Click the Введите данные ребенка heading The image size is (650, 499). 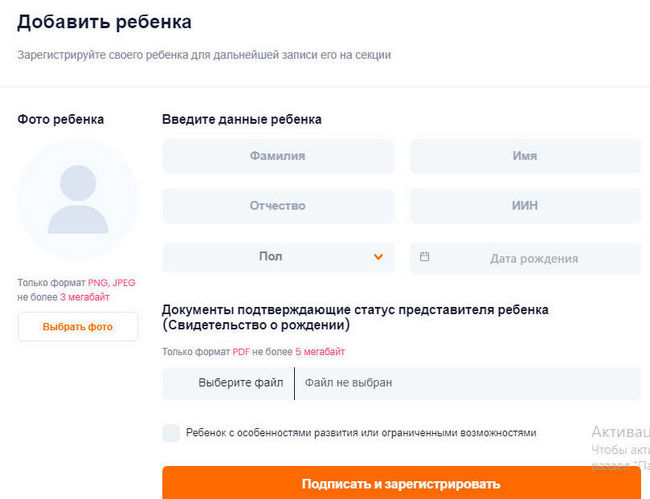[x=241, y=120]
